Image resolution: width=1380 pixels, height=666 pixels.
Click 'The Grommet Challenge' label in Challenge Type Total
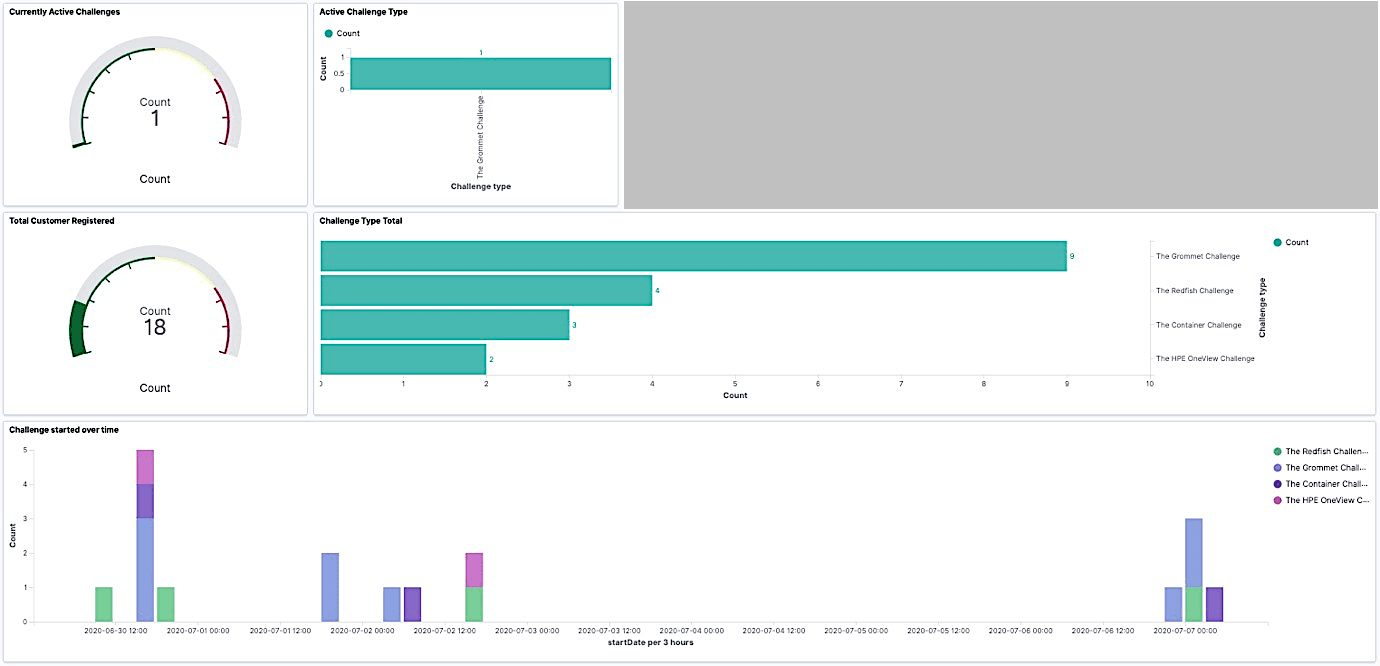click(x=1198, y=256)
